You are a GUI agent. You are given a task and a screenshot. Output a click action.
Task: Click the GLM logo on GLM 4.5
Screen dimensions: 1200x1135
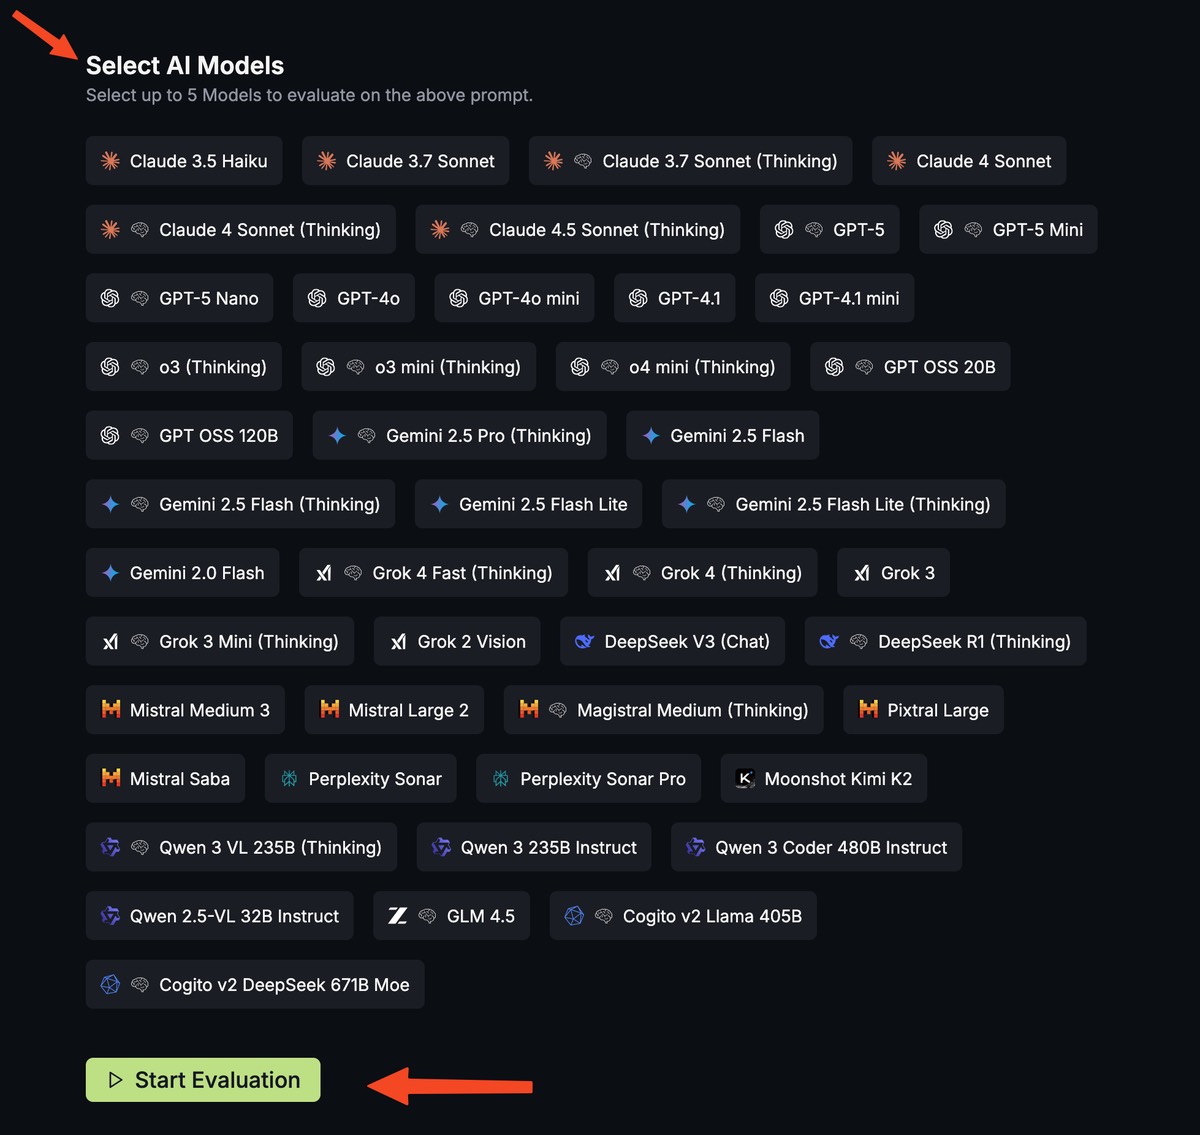[399, 915]
